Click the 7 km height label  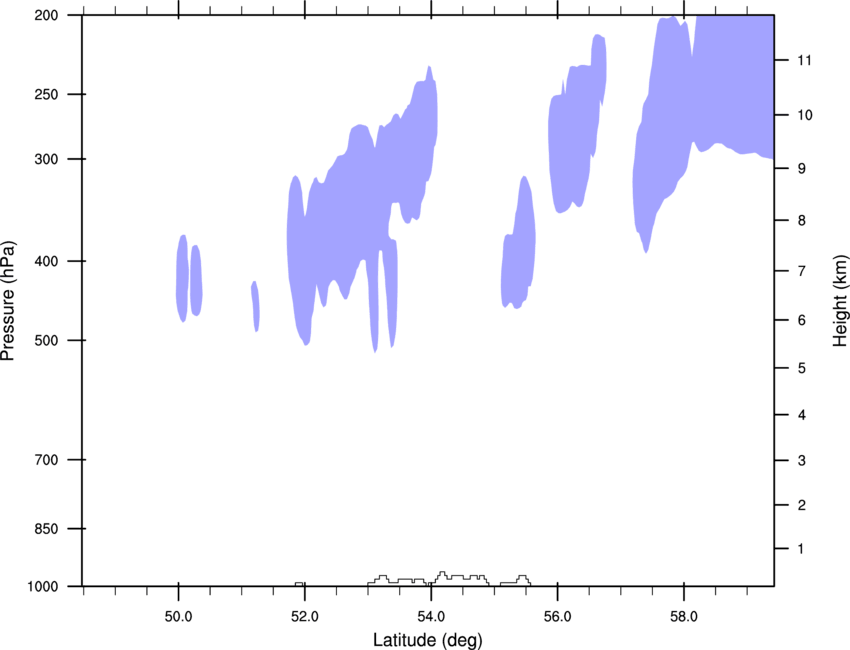pos(801,271)
